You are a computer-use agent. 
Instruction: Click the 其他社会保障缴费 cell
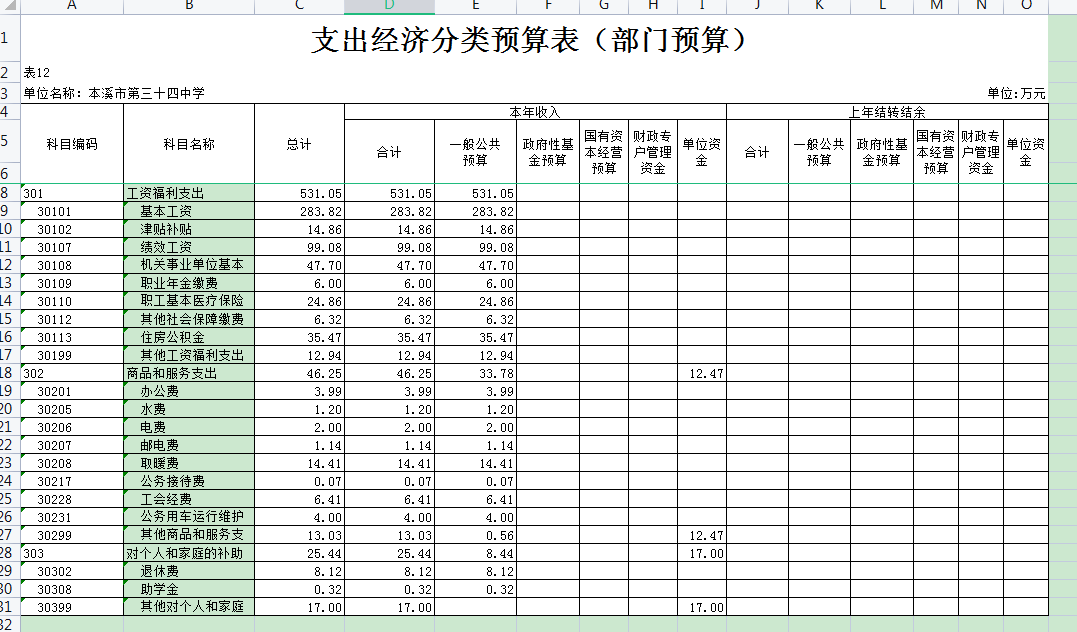click(x=189, y=319)
